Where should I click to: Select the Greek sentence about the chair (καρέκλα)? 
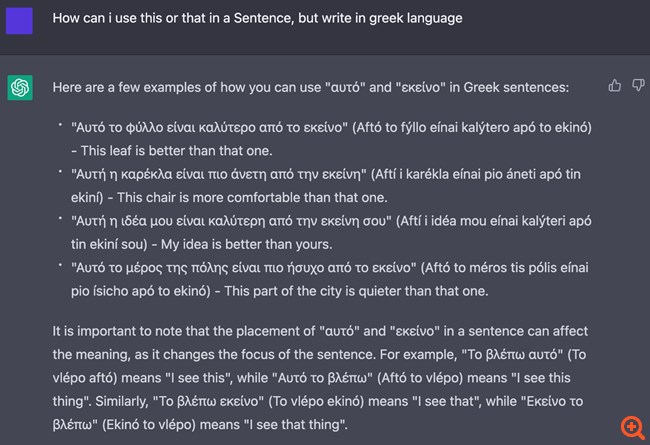click(218, 174)
